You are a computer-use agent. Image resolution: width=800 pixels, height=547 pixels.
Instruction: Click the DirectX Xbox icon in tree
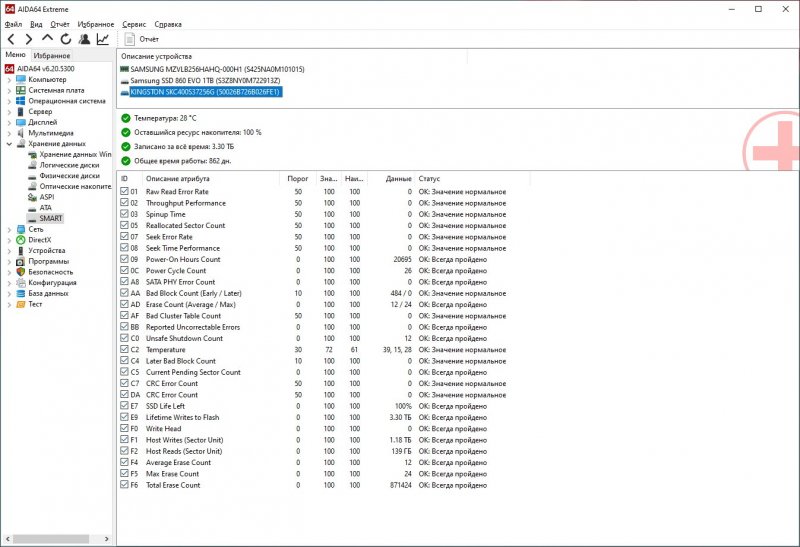[x=20, y=240]
